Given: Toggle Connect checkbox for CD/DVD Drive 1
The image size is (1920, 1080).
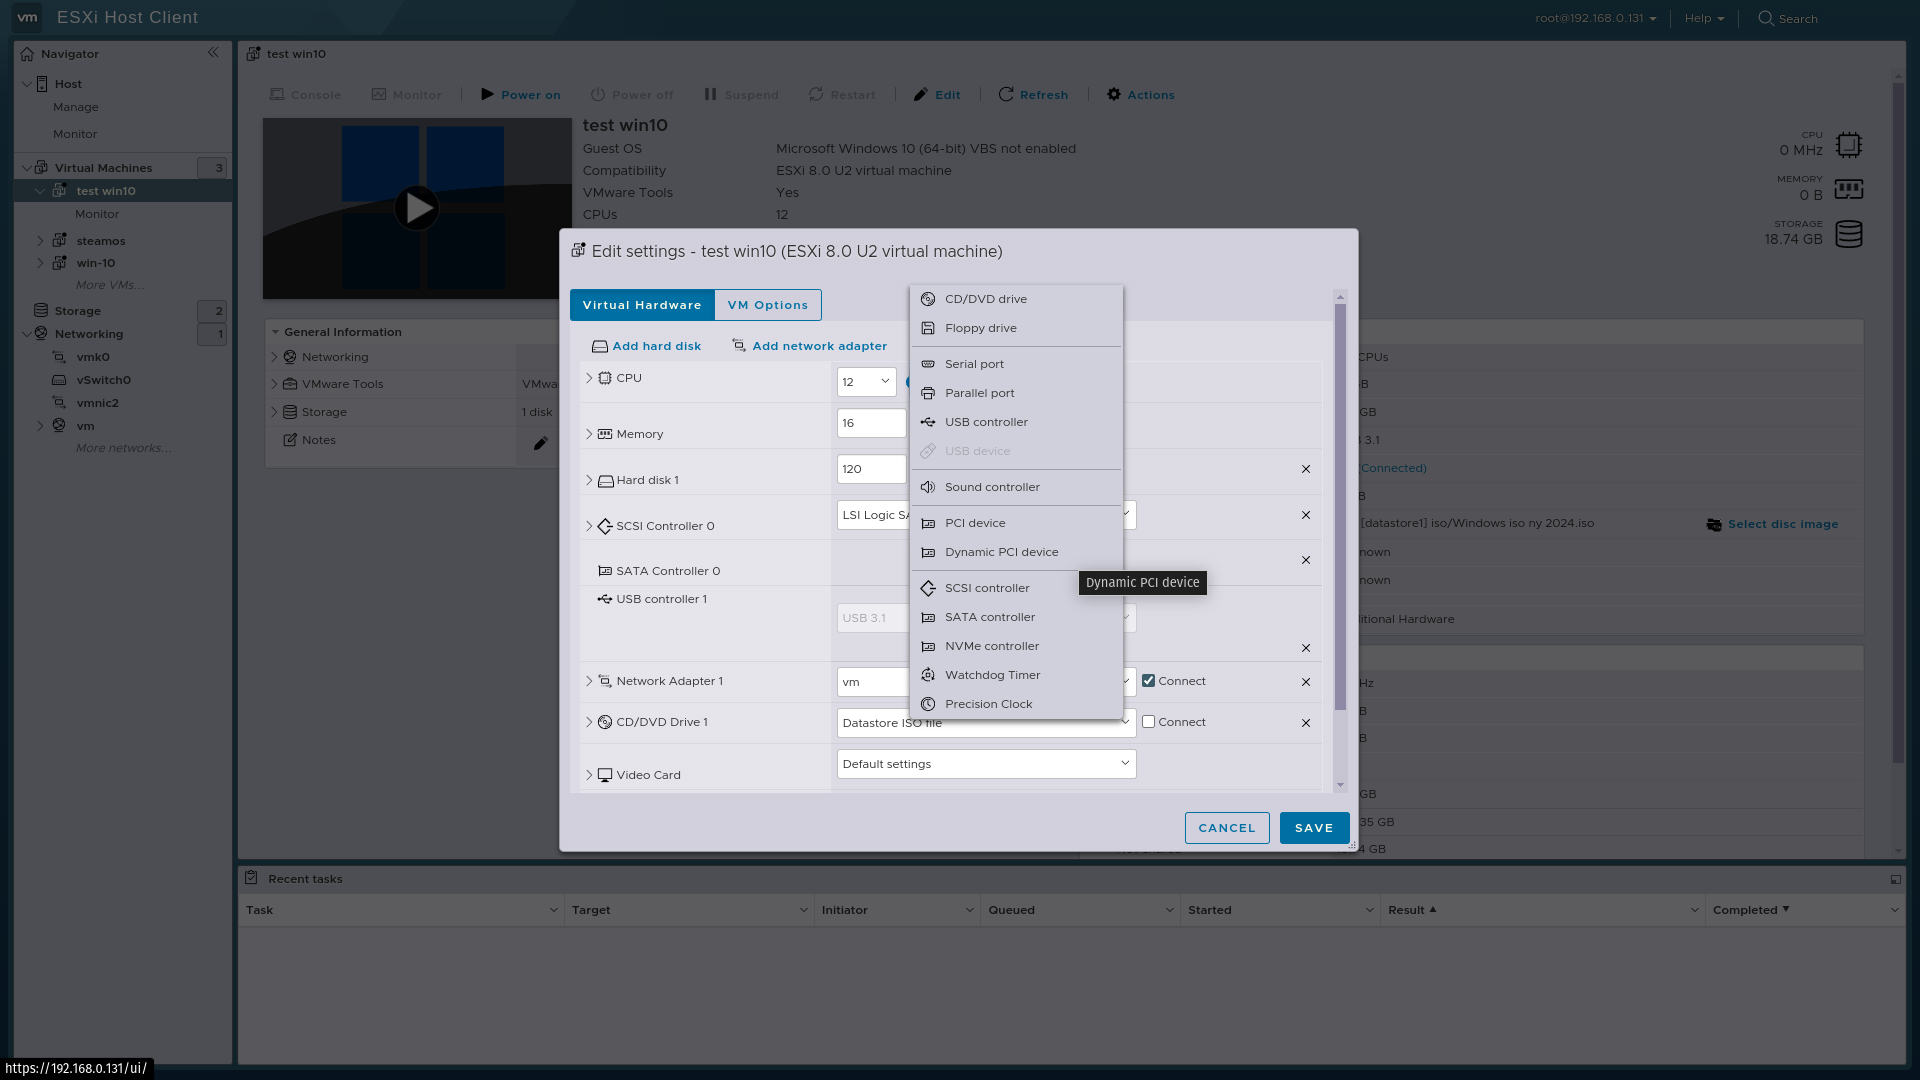Looking at the screenshot, I should (x=1147, y=721).
